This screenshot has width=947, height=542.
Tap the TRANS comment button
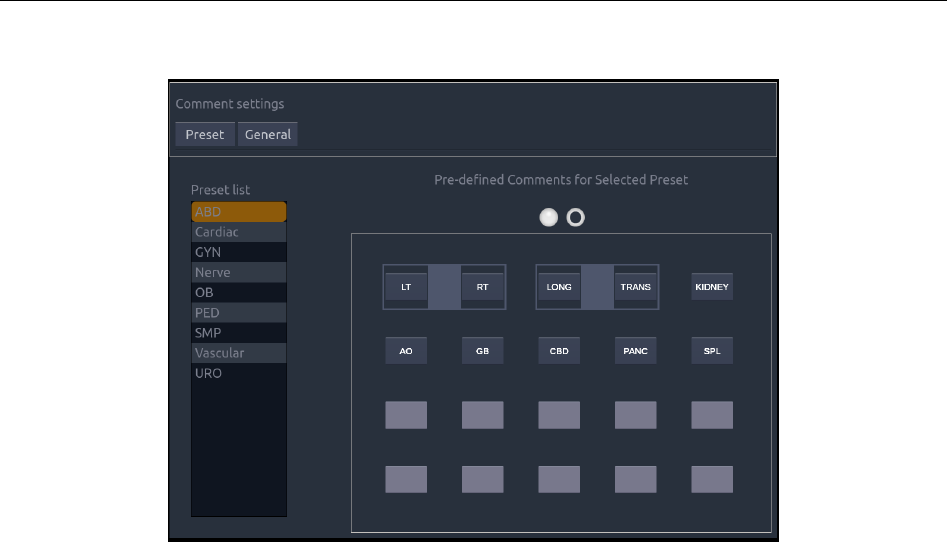(x=635, y=287)
